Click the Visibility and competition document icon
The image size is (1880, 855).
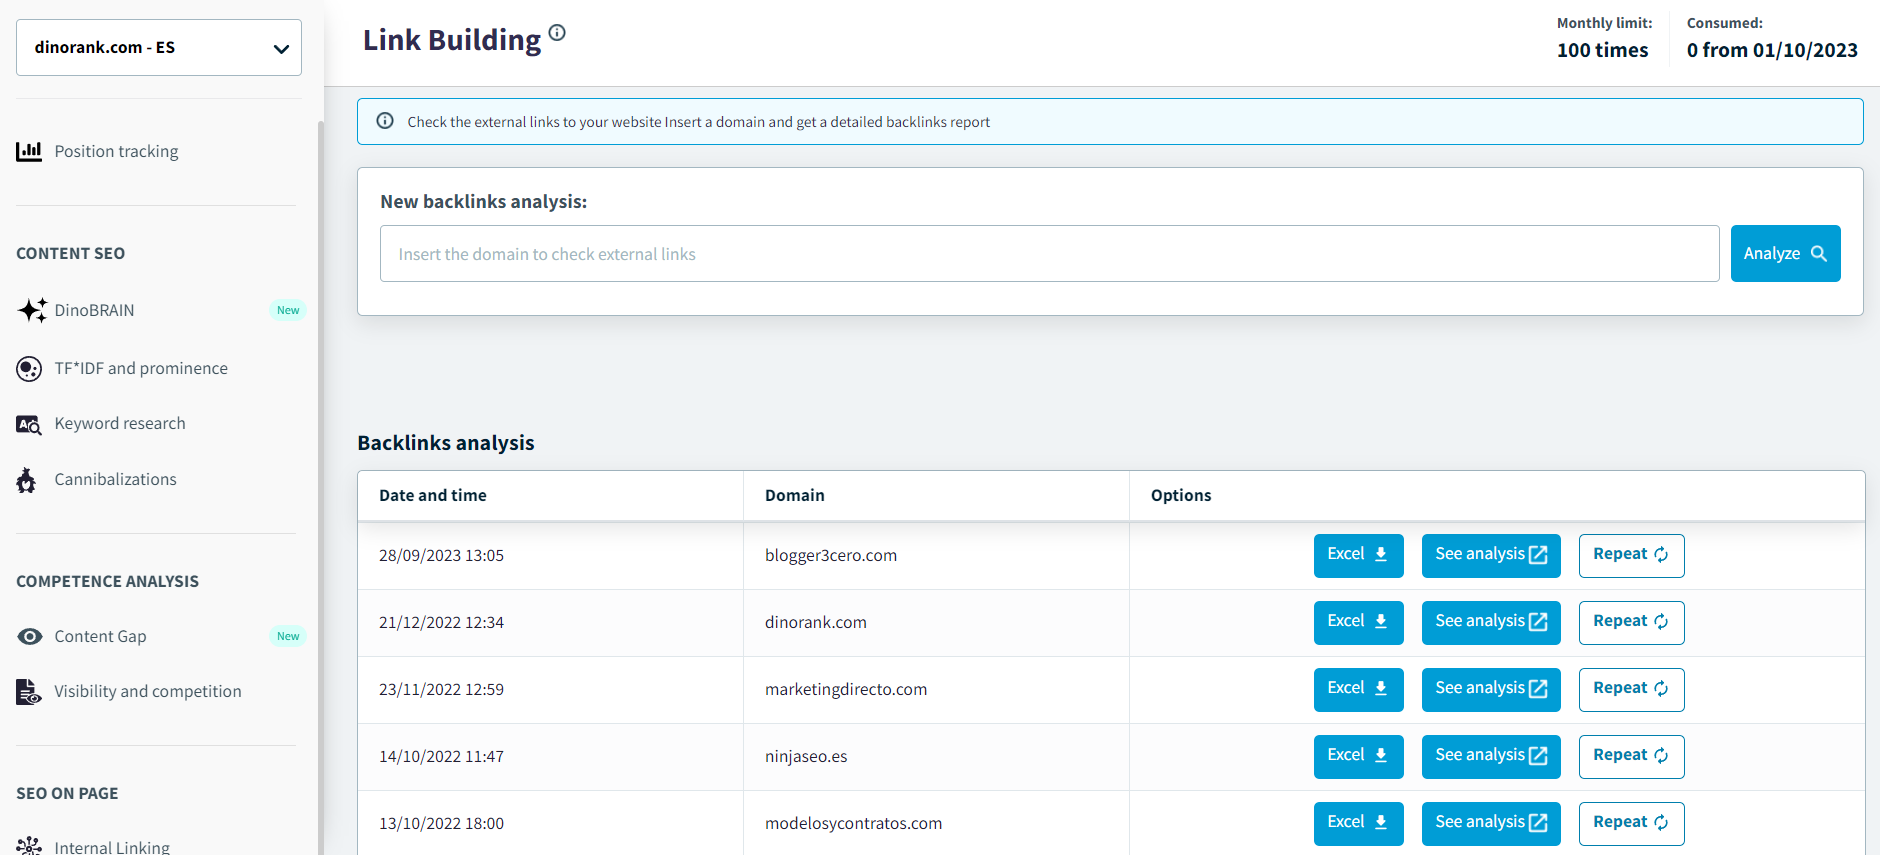28,692
